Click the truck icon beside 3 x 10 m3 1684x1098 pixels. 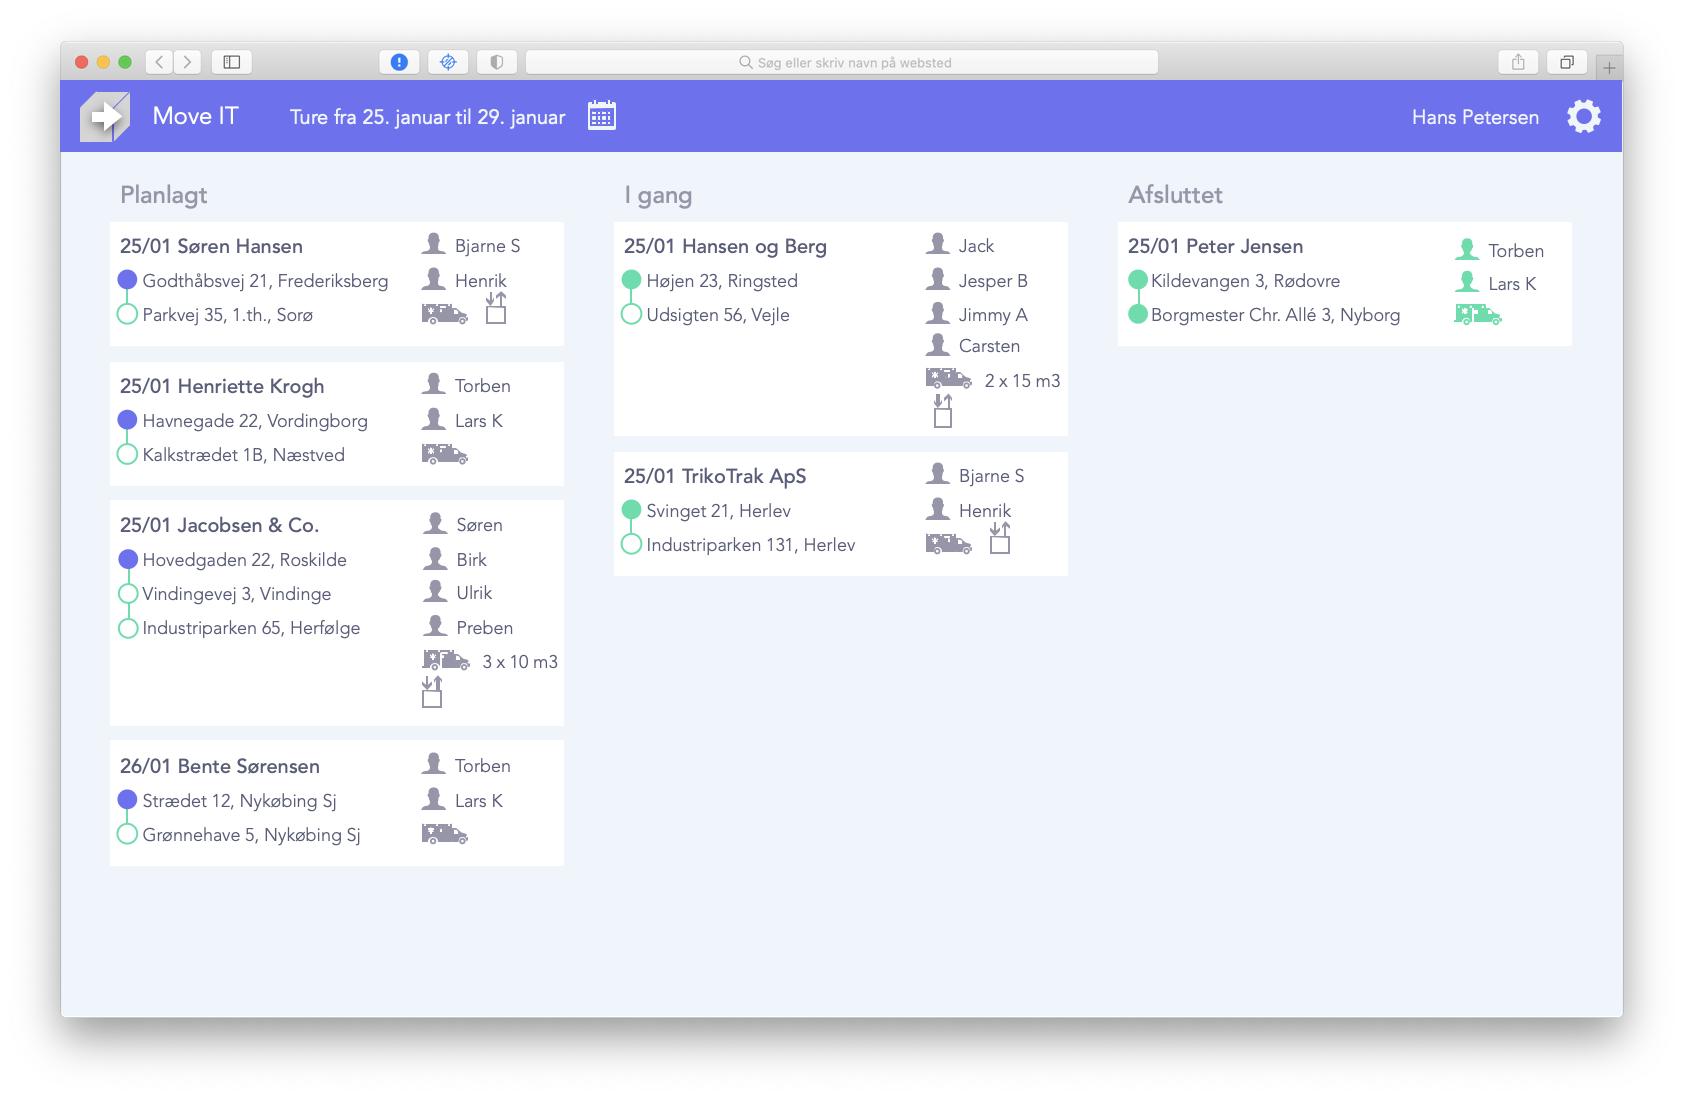(x=446, y=660)
